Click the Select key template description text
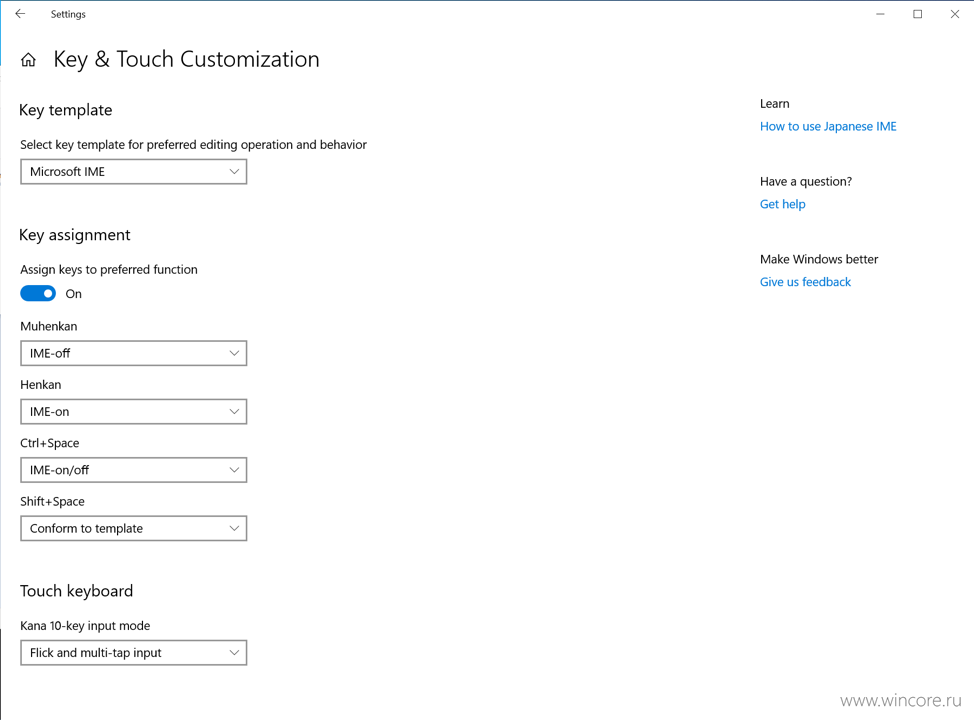Screen dimensions: 974x720 click(193, 144)
